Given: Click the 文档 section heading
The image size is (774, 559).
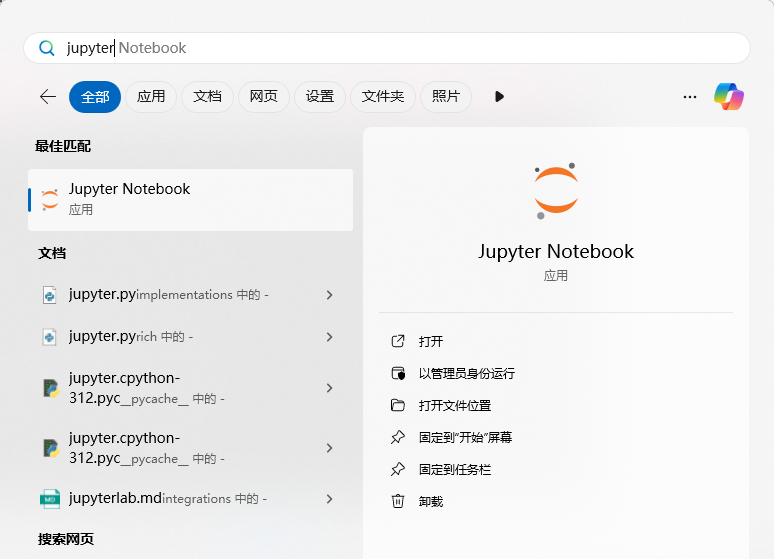Looking at the screenshot, I should [x=52, y=253].
